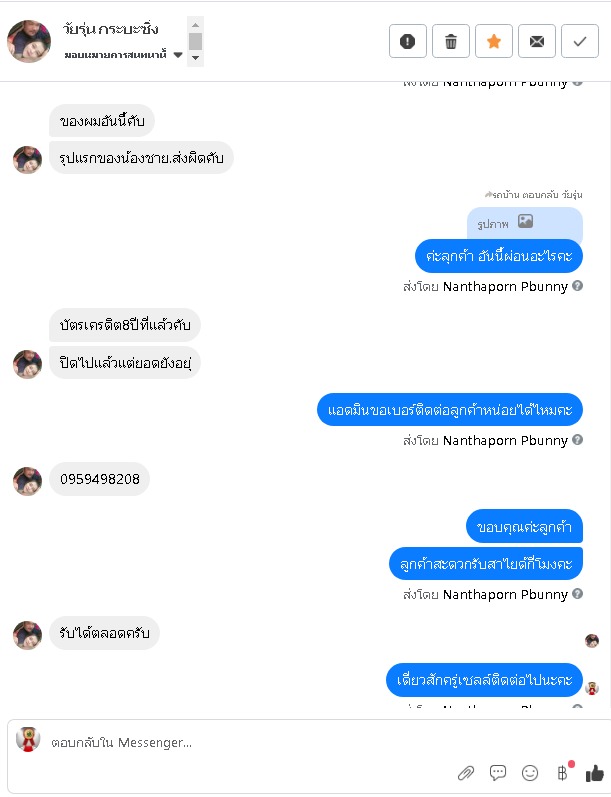
Task: Click the header scrollbar down arrow
Action: [196, 58]
